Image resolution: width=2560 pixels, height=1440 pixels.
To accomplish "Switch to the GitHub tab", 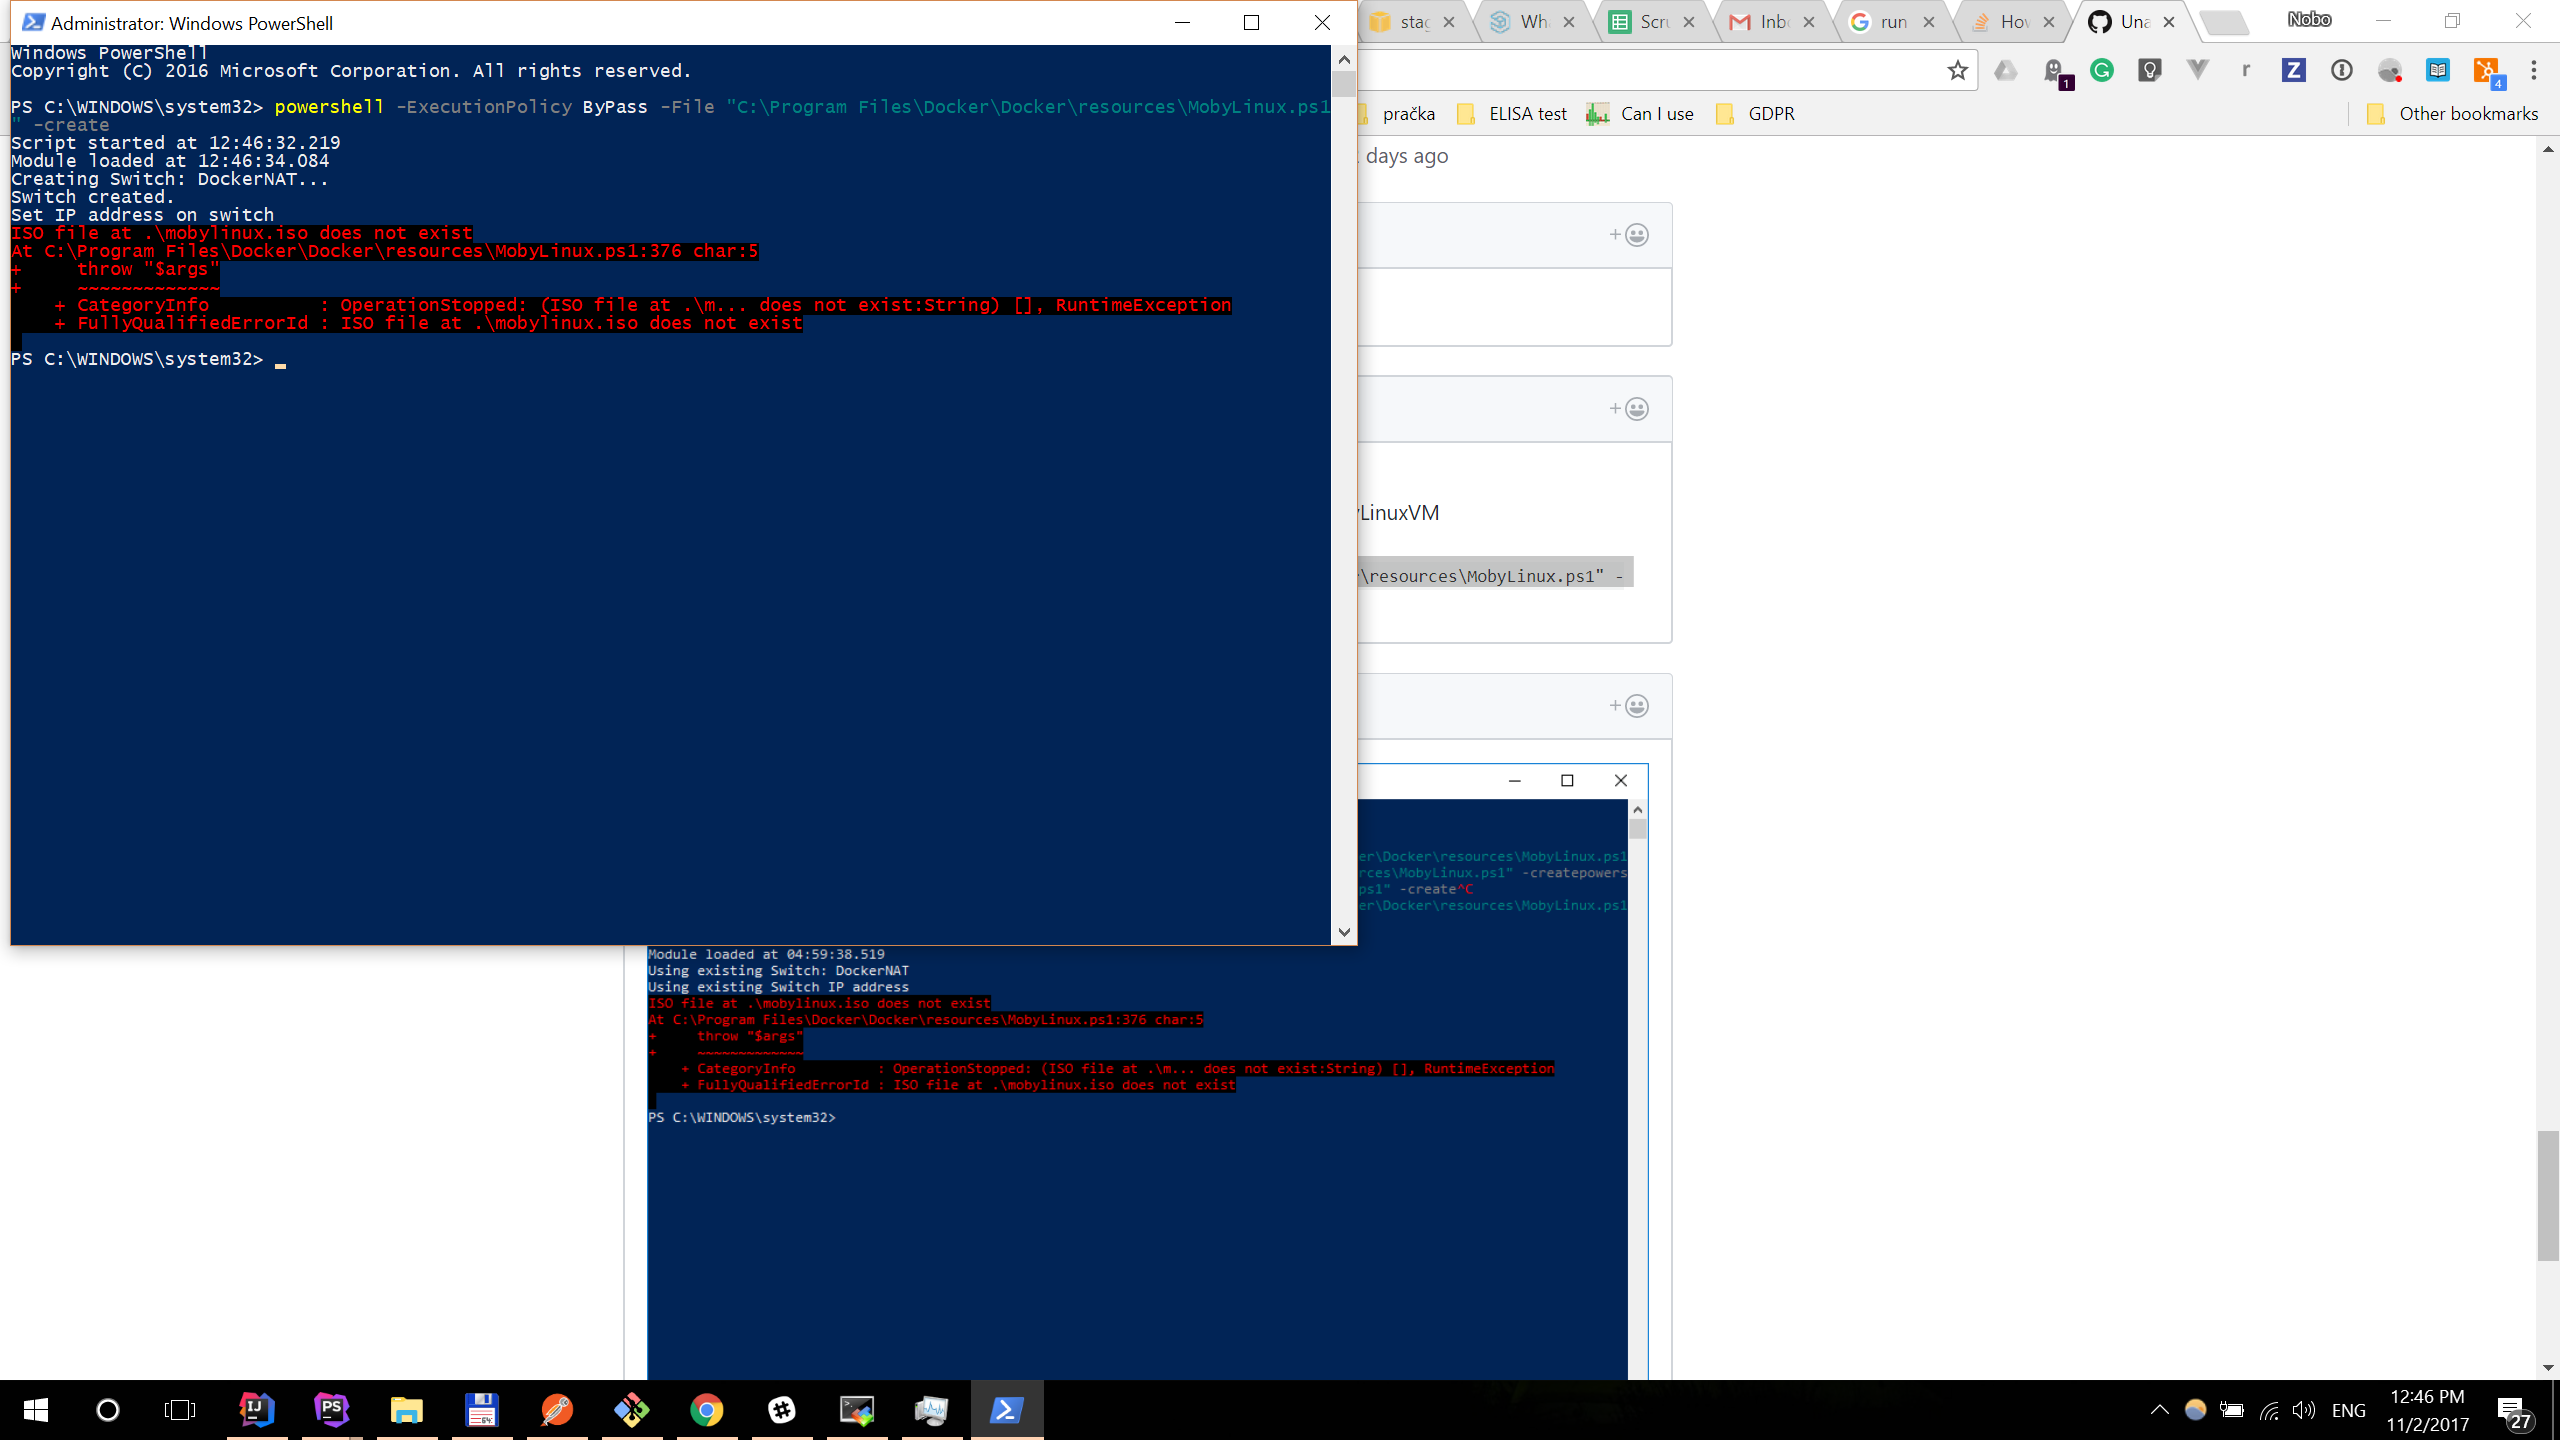I will point(2130,21).
